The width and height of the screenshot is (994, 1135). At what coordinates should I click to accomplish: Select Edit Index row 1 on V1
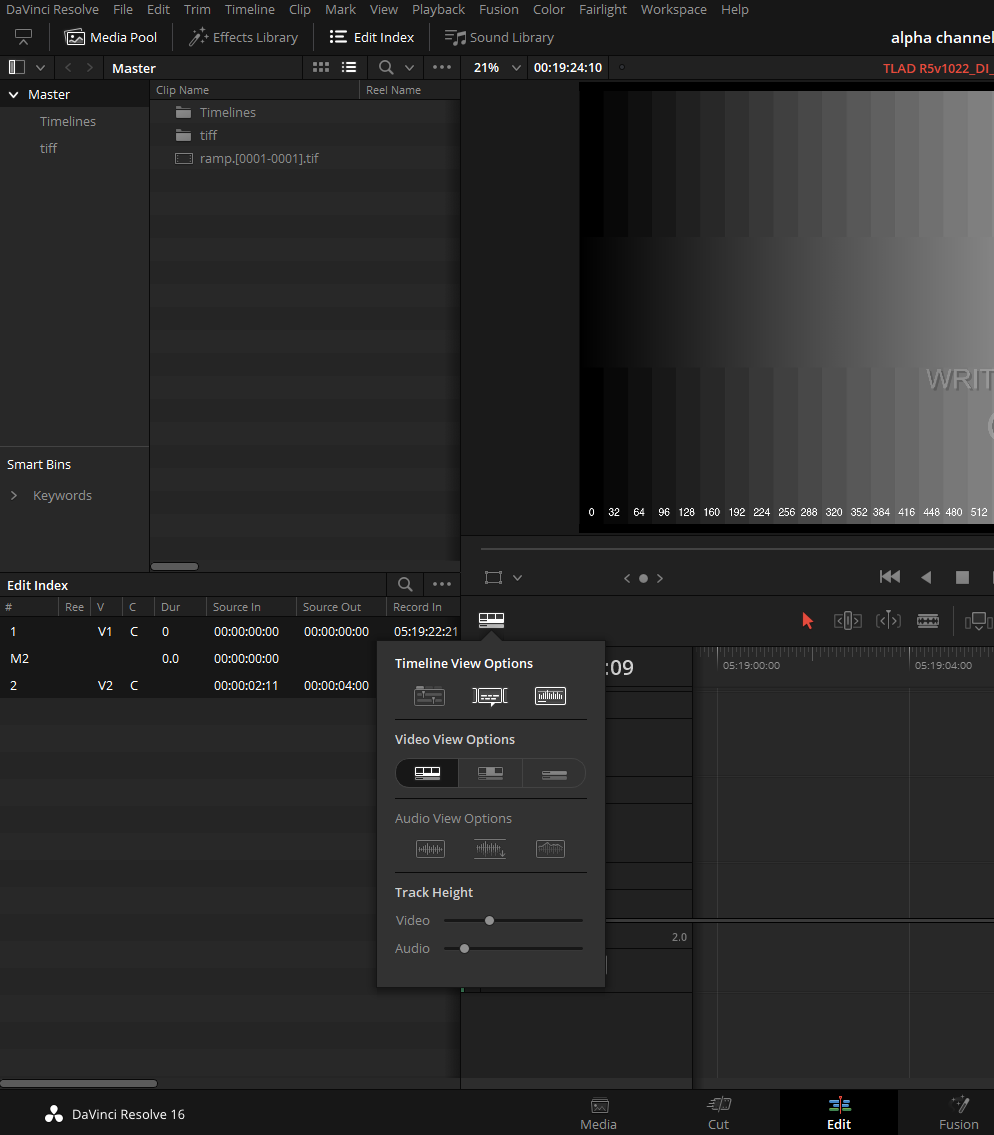(x=229, y=631)
